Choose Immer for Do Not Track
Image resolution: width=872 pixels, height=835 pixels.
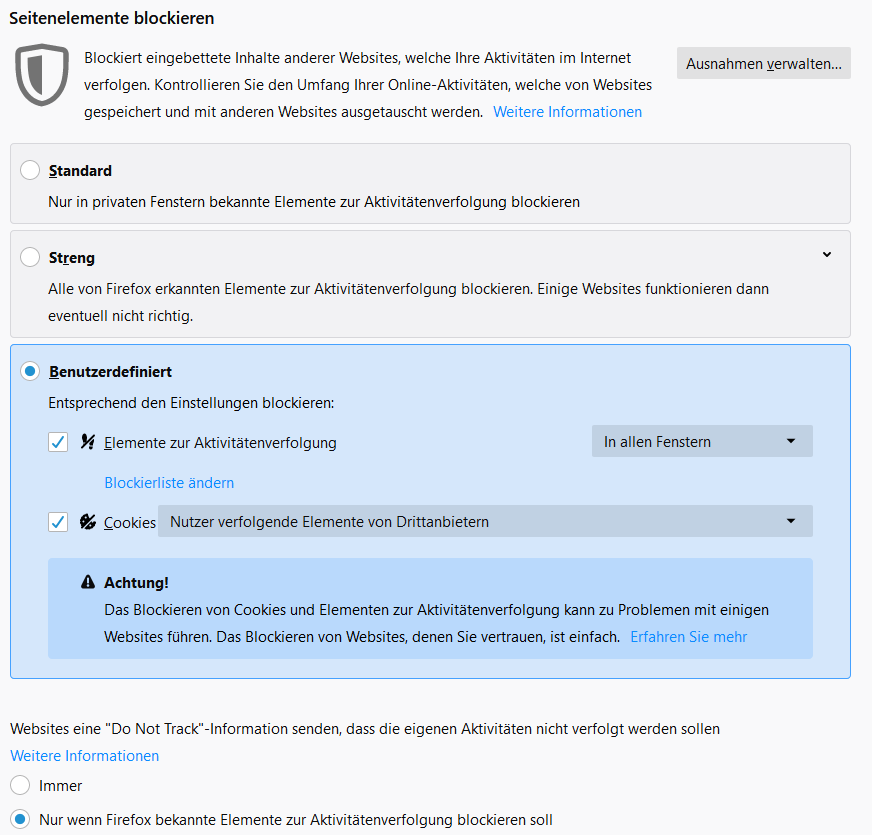coord(20,786)
